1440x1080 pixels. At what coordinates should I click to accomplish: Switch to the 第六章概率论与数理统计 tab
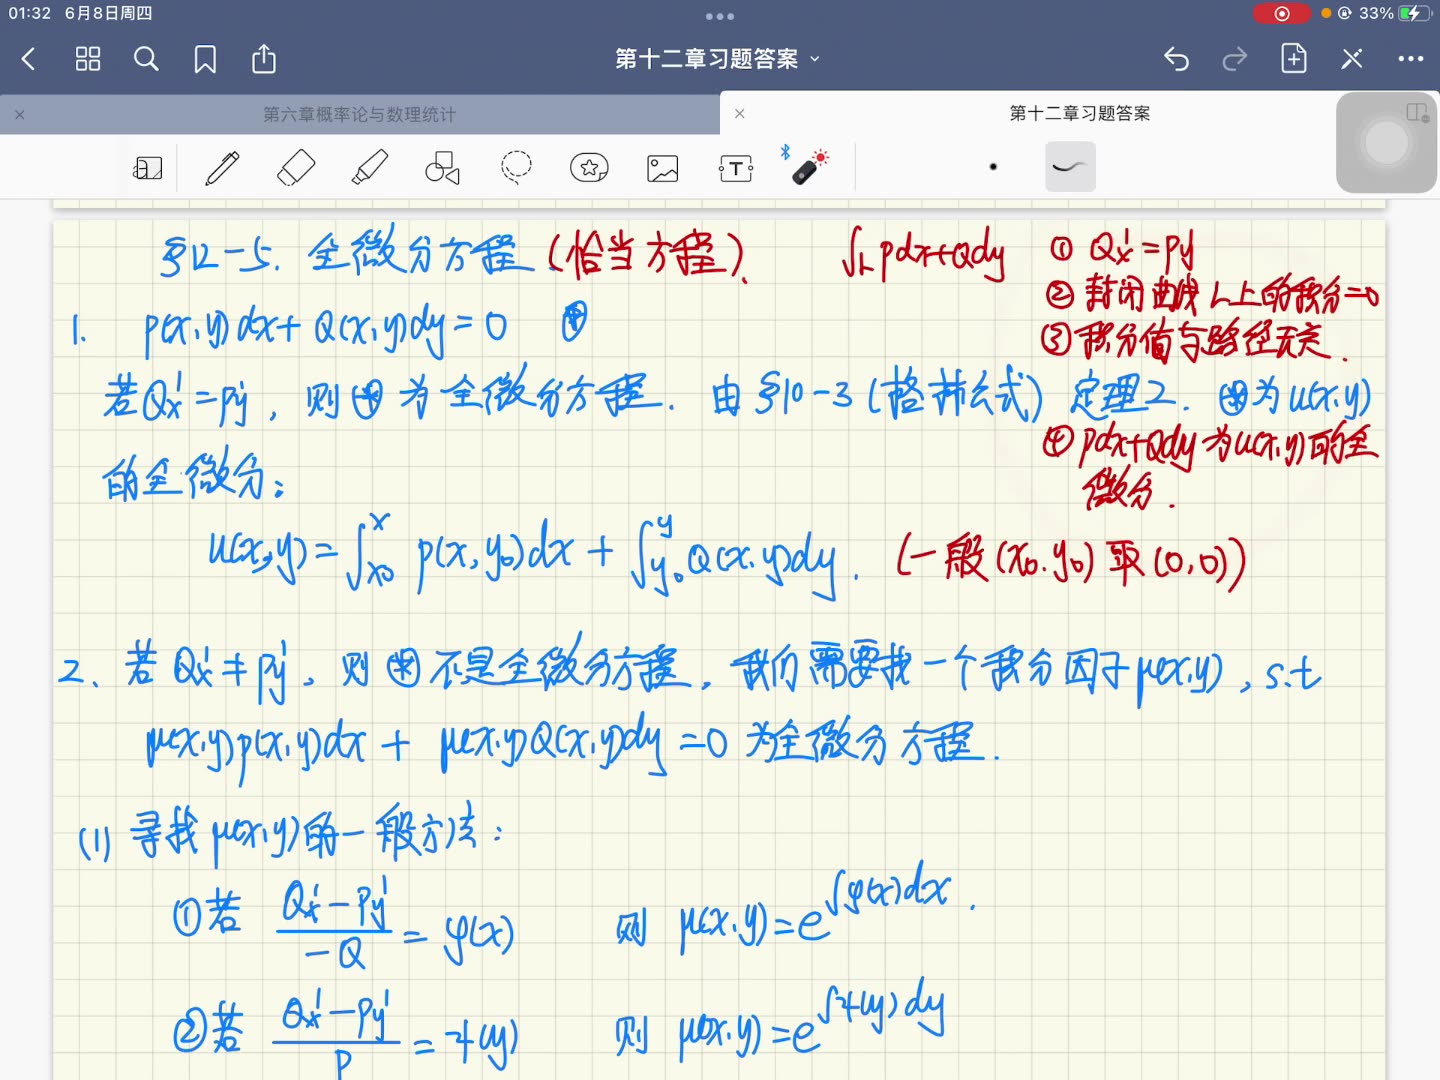(x=360, y=114)
